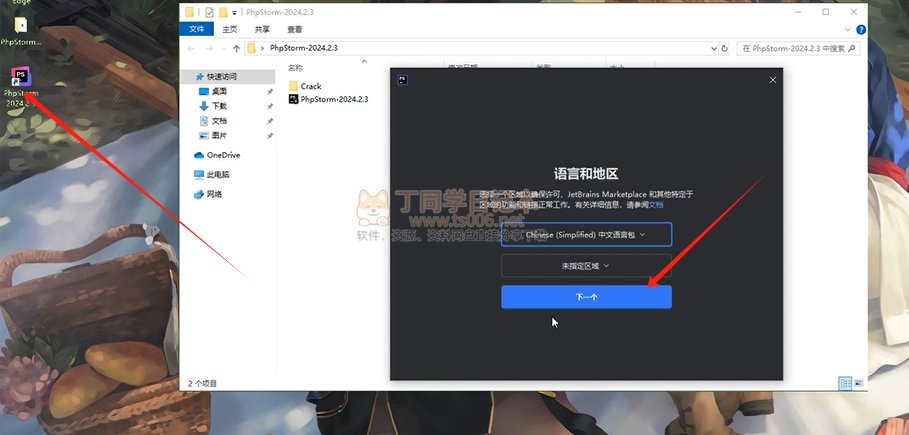Open 图片 in navigation pane
The width and height of the screenshot is (909, 435).
click(219, 135)
